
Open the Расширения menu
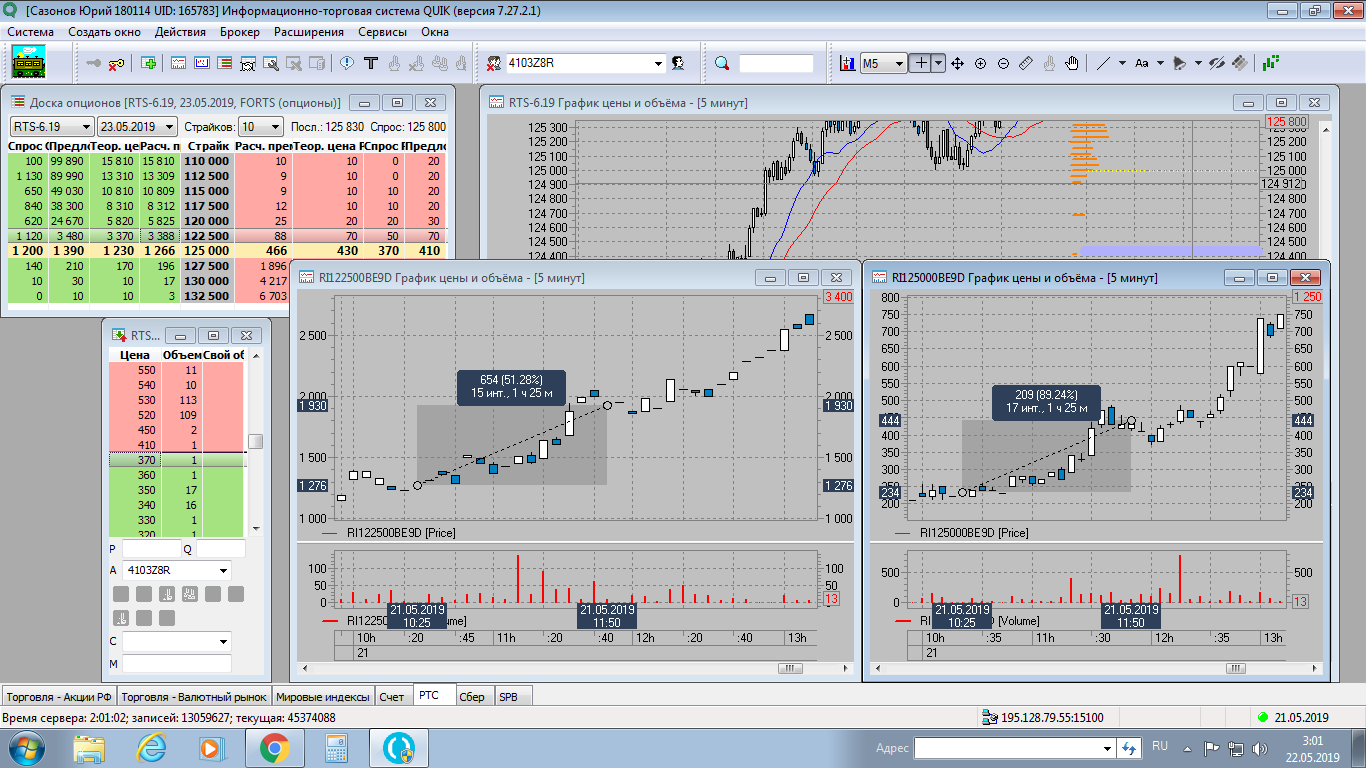pos(309,32)
